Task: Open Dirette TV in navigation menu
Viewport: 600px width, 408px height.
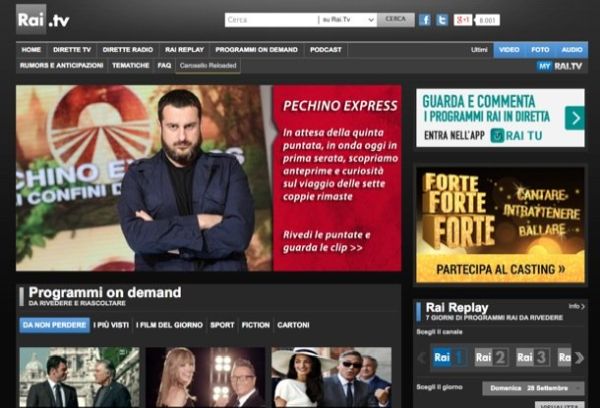Action: [72, 50]
